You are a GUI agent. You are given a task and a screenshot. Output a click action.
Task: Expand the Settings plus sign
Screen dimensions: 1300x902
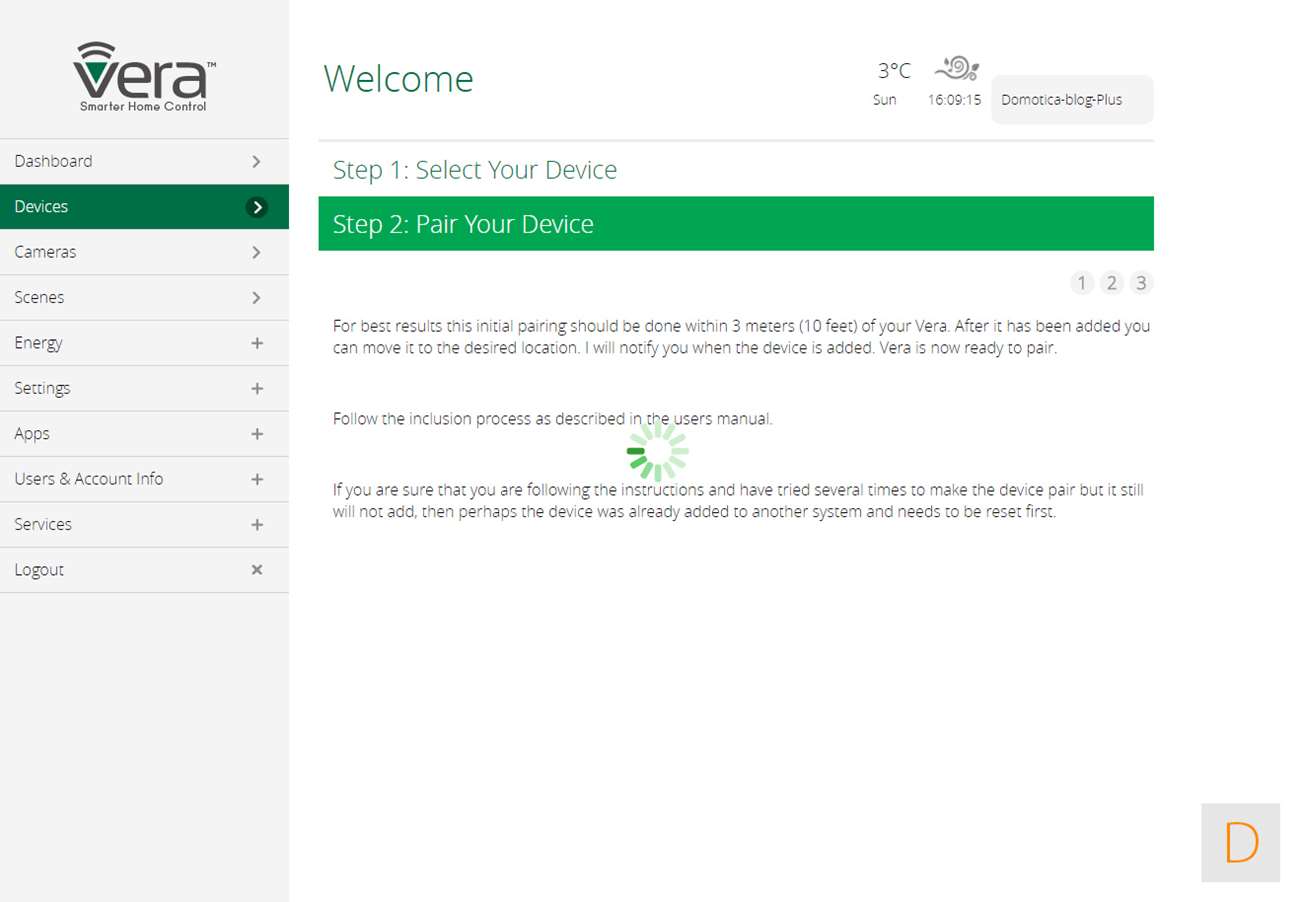[257, 389]
